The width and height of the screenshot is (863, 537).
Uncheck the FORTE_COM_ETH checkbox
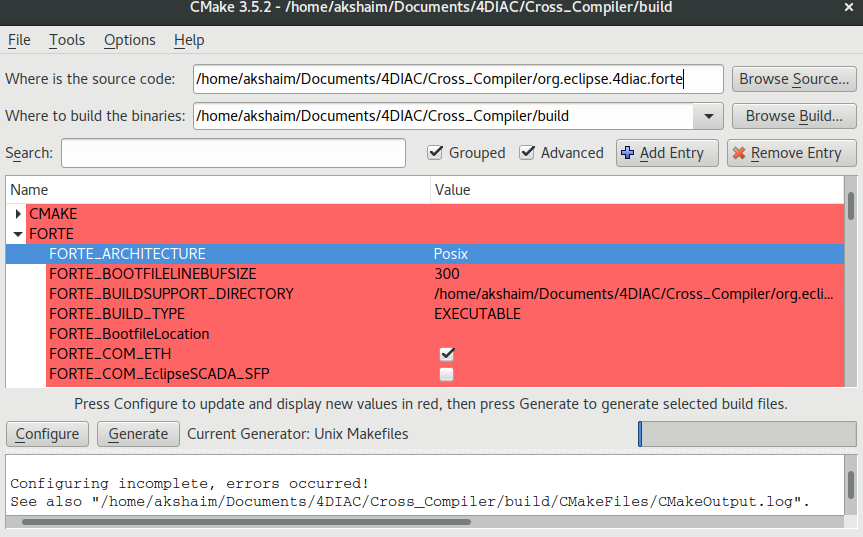click(x=447, y=354)
